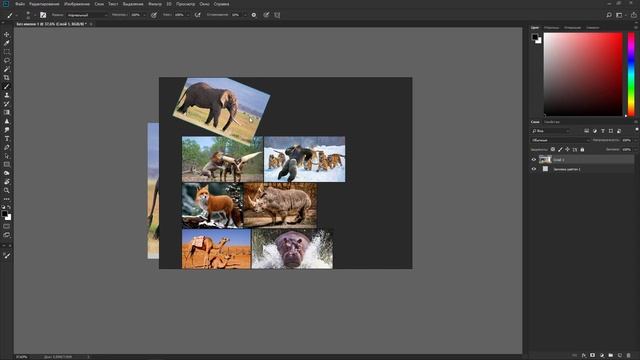Switch to the Образцы panel tab
The image size is (640, 360).
[x=551, y=28]
